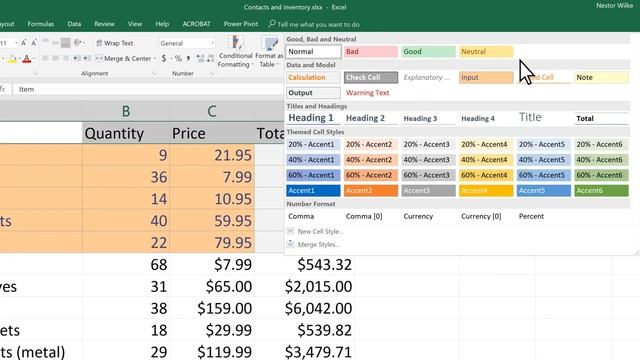Apply the Calculation cell style
640x360 pixels.
313,77
